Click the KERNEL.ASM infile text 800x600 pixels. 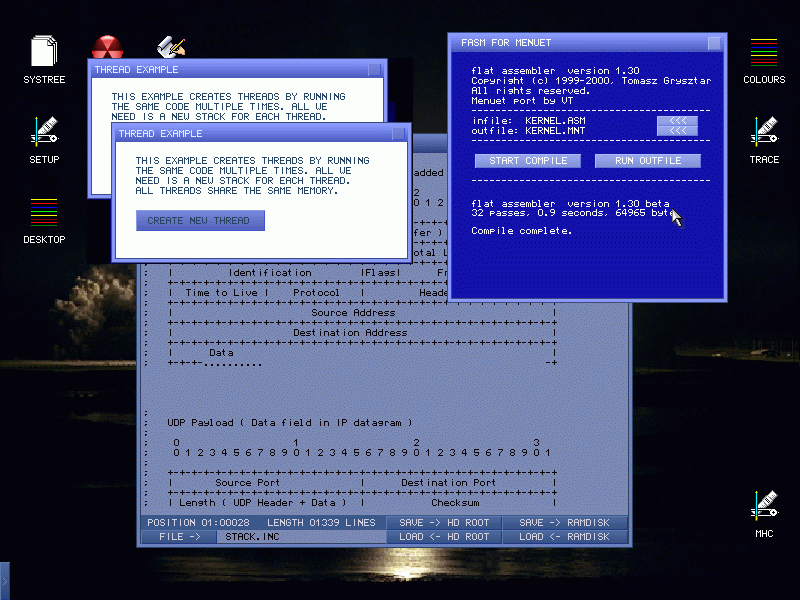click(555, 121)
